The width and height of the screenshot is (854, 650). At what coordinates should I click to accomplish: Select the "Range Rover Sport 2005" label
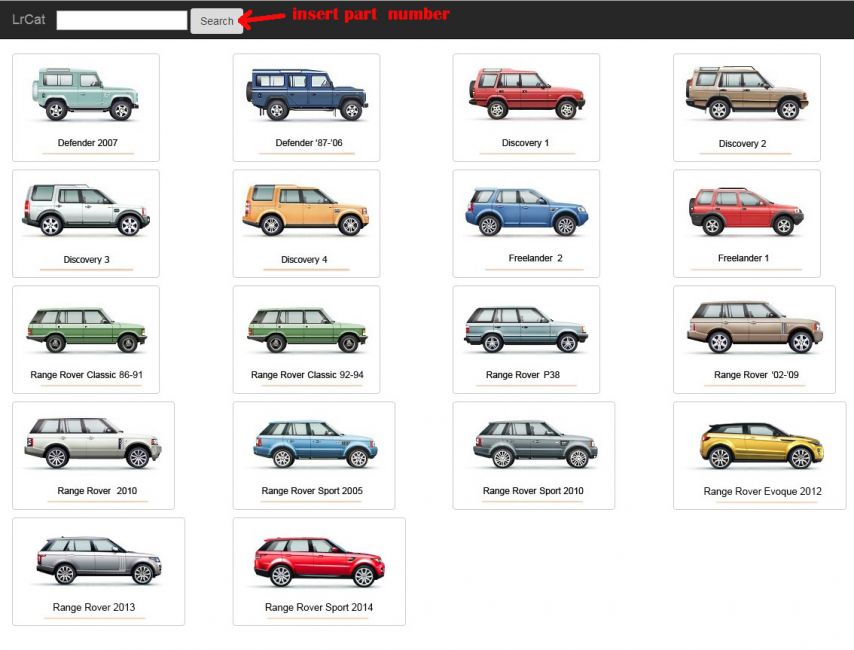[x=312, y=491]
